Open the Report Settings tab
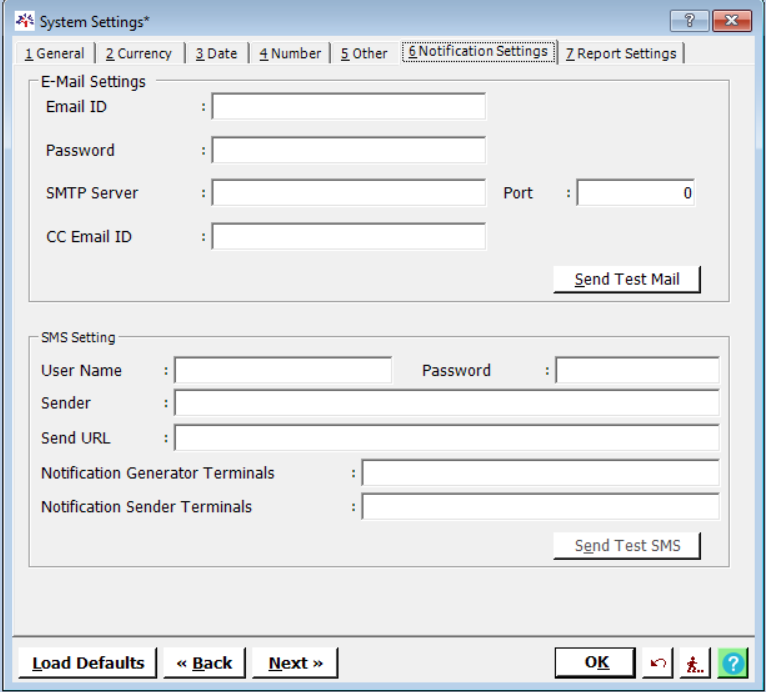This screenshot has width=766, height=692. 621,54
